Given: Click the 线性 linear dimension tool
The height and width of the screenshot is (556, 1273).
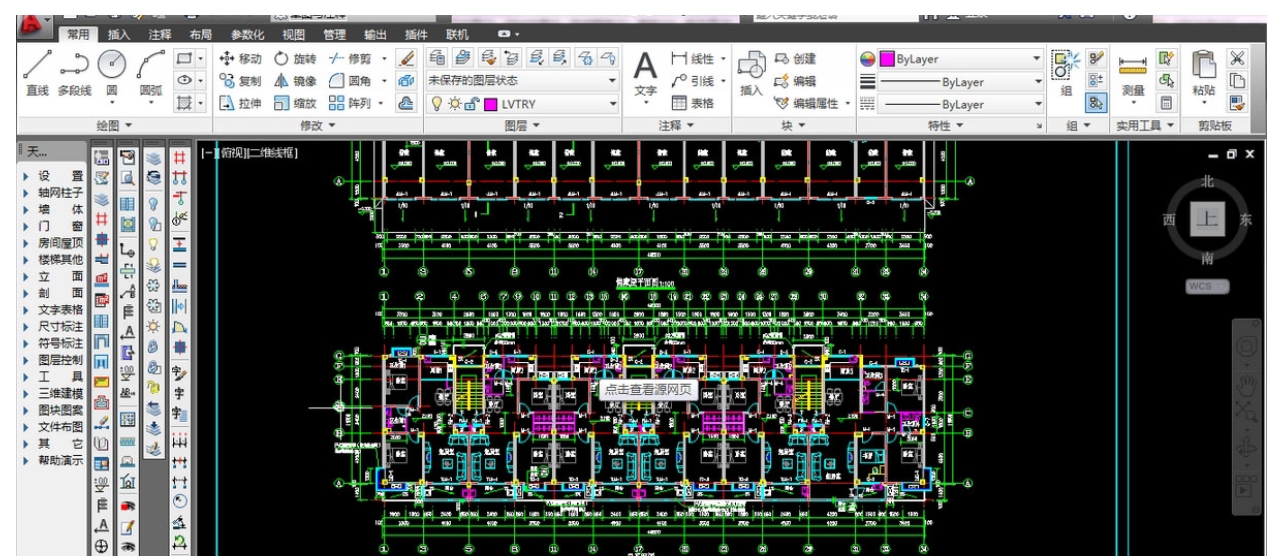Looking at the screenshot, I should [x=694, y=60].
